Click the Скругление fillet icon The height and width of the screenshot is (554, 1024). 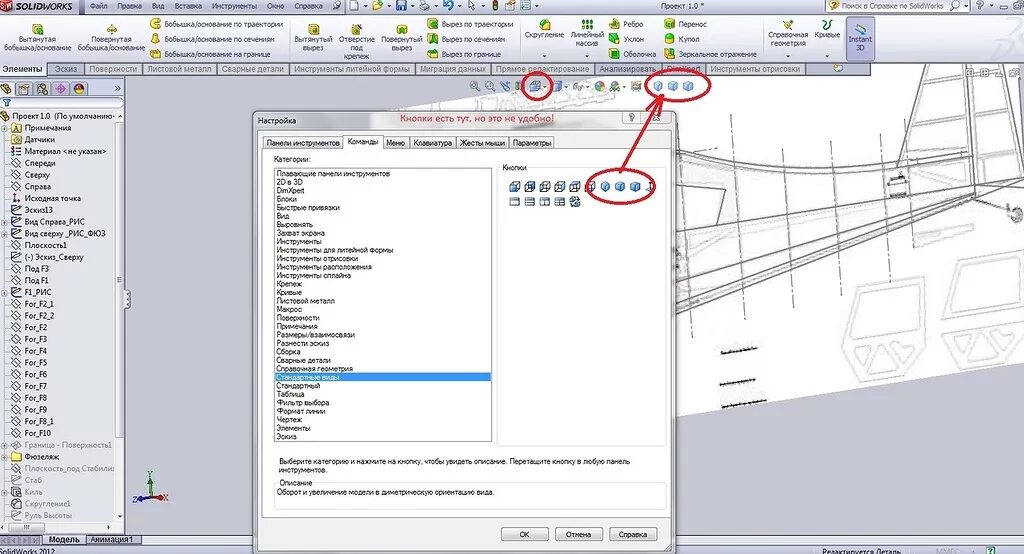pyautogui.click(x=544, y=25)
